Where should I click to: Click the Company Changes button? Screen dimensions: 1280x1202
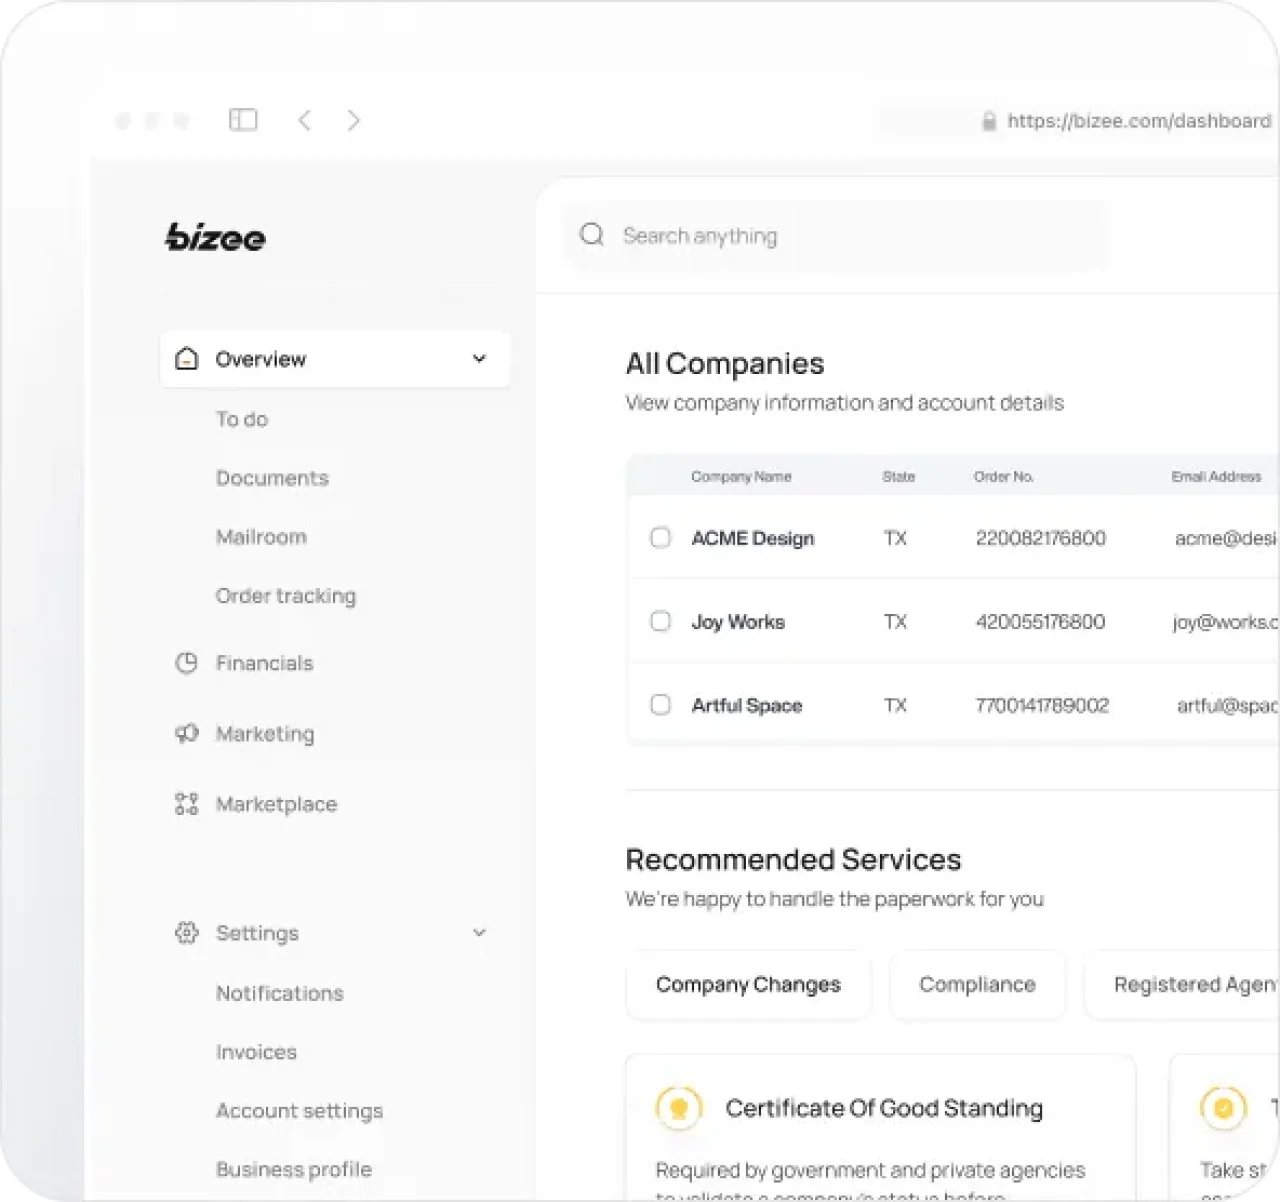747,984
